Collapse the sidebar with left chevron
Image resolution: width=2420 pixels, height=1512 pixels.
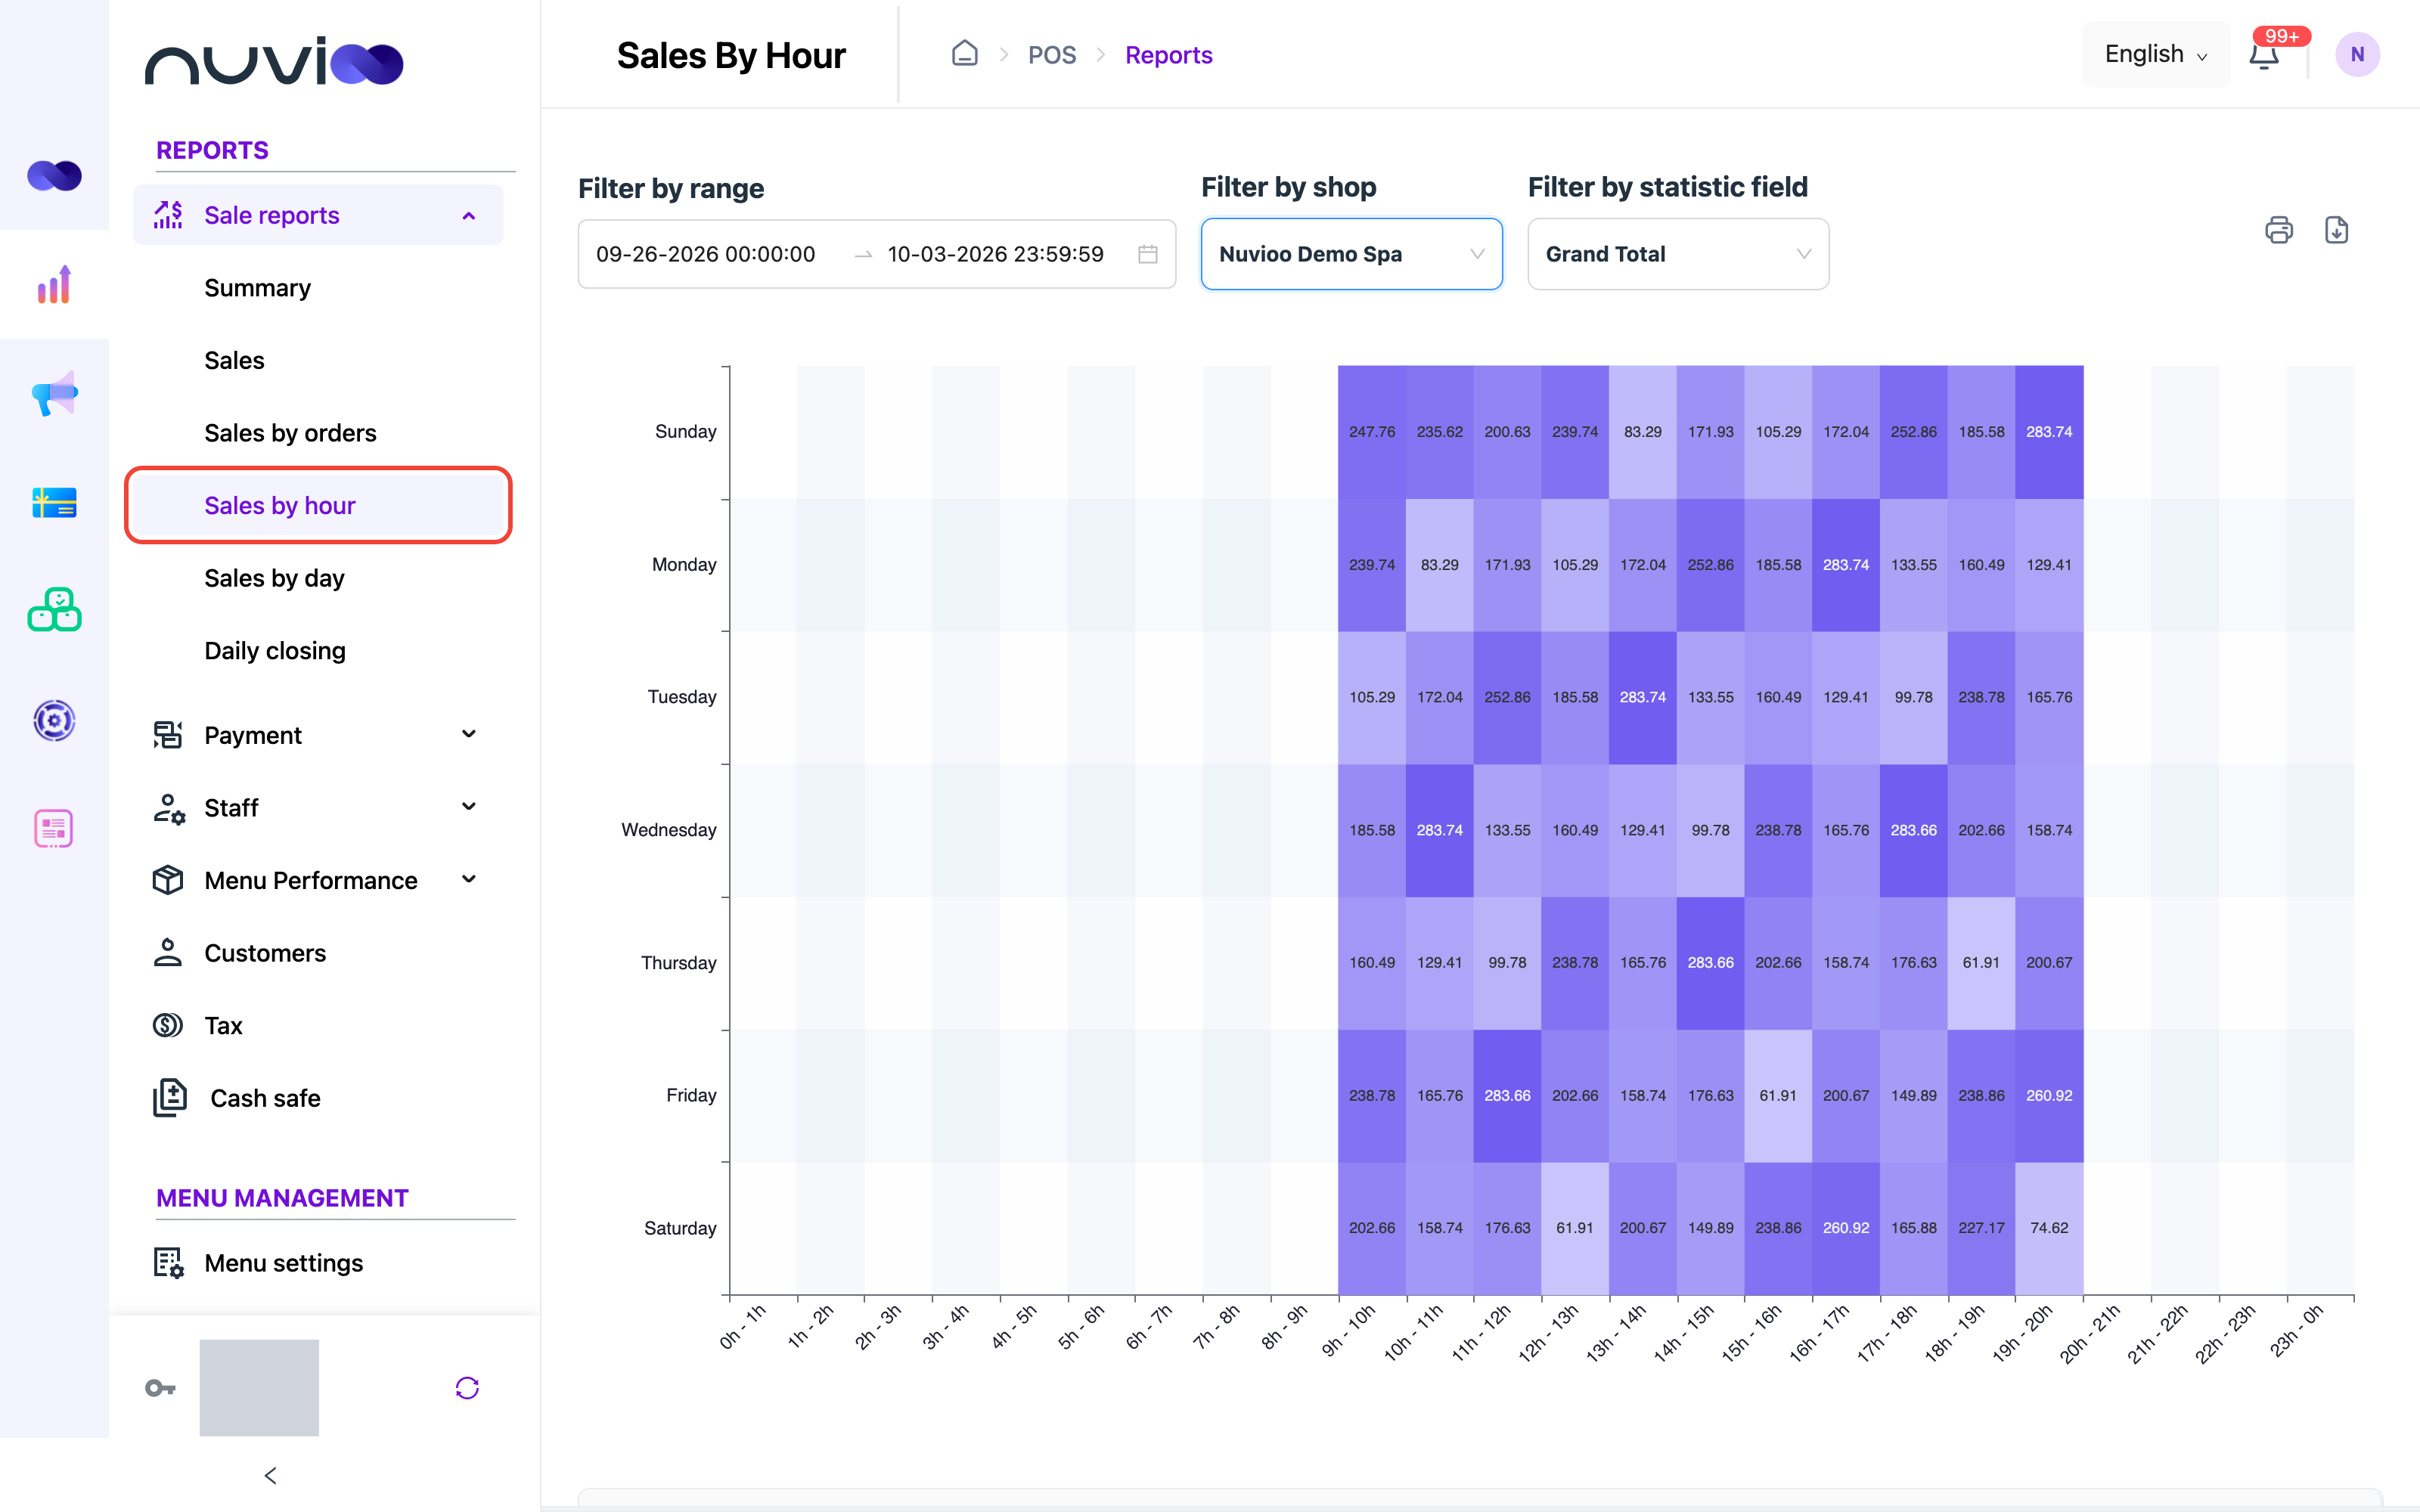click(x=270, y=1475)
